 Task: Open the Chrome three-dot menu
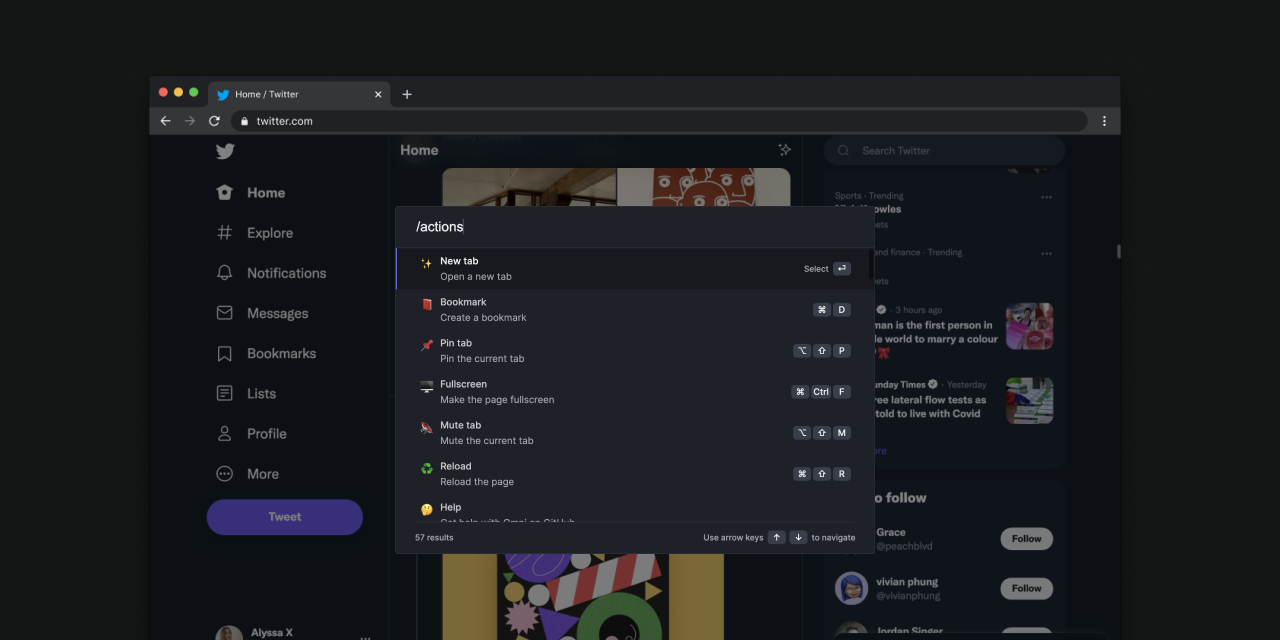[1104, 121]
